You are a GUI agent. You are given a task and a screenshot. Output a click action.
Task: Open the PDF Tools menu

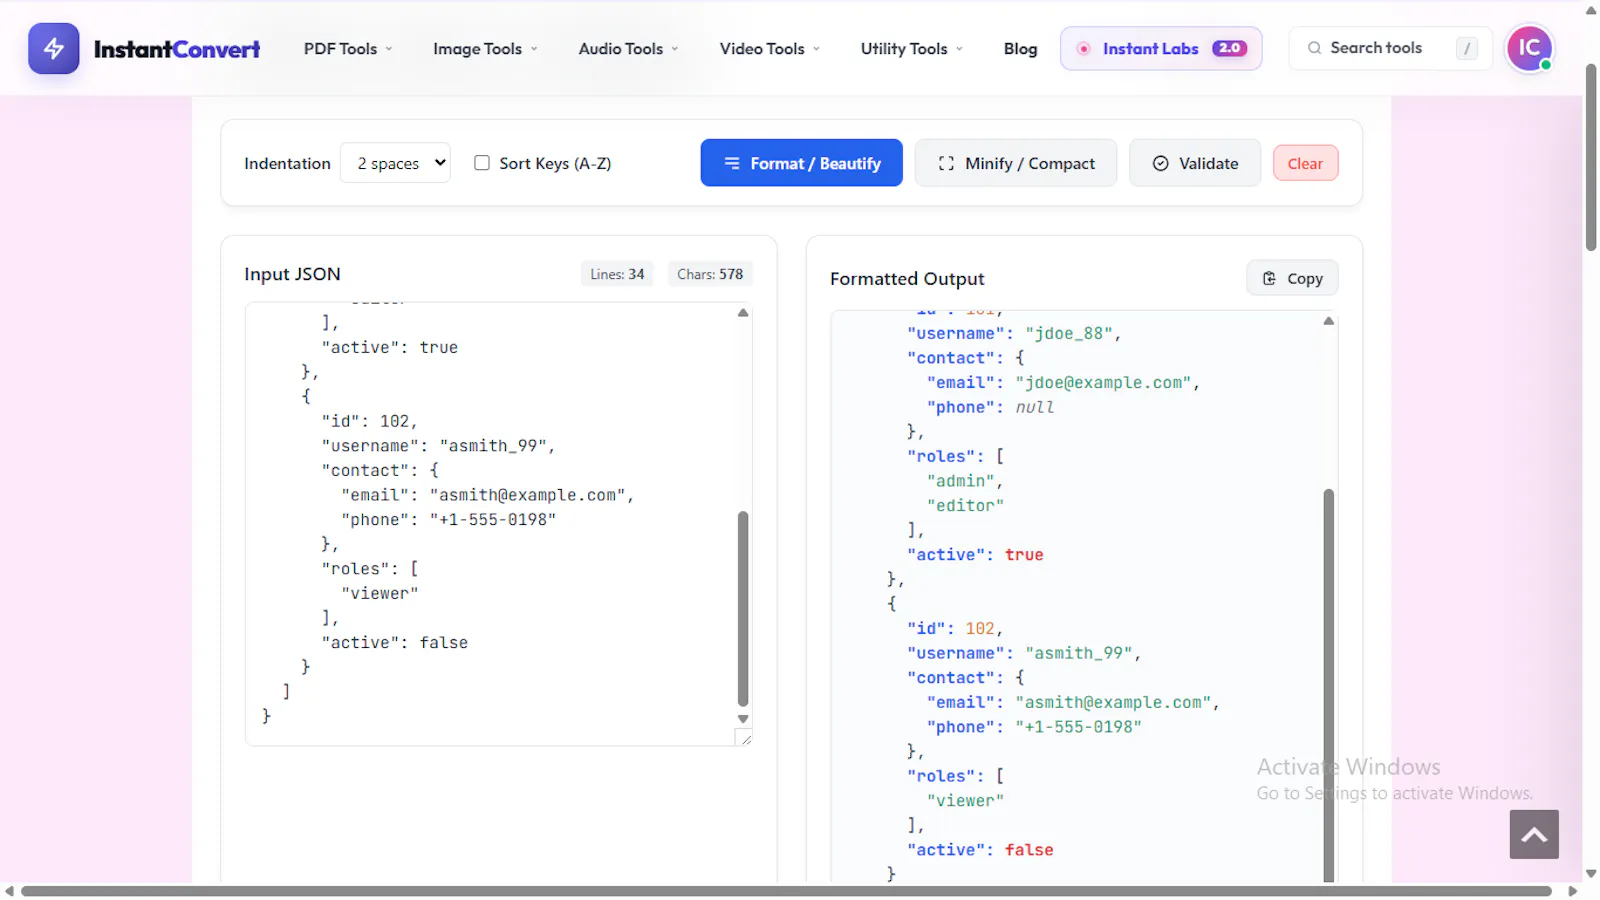348,48
